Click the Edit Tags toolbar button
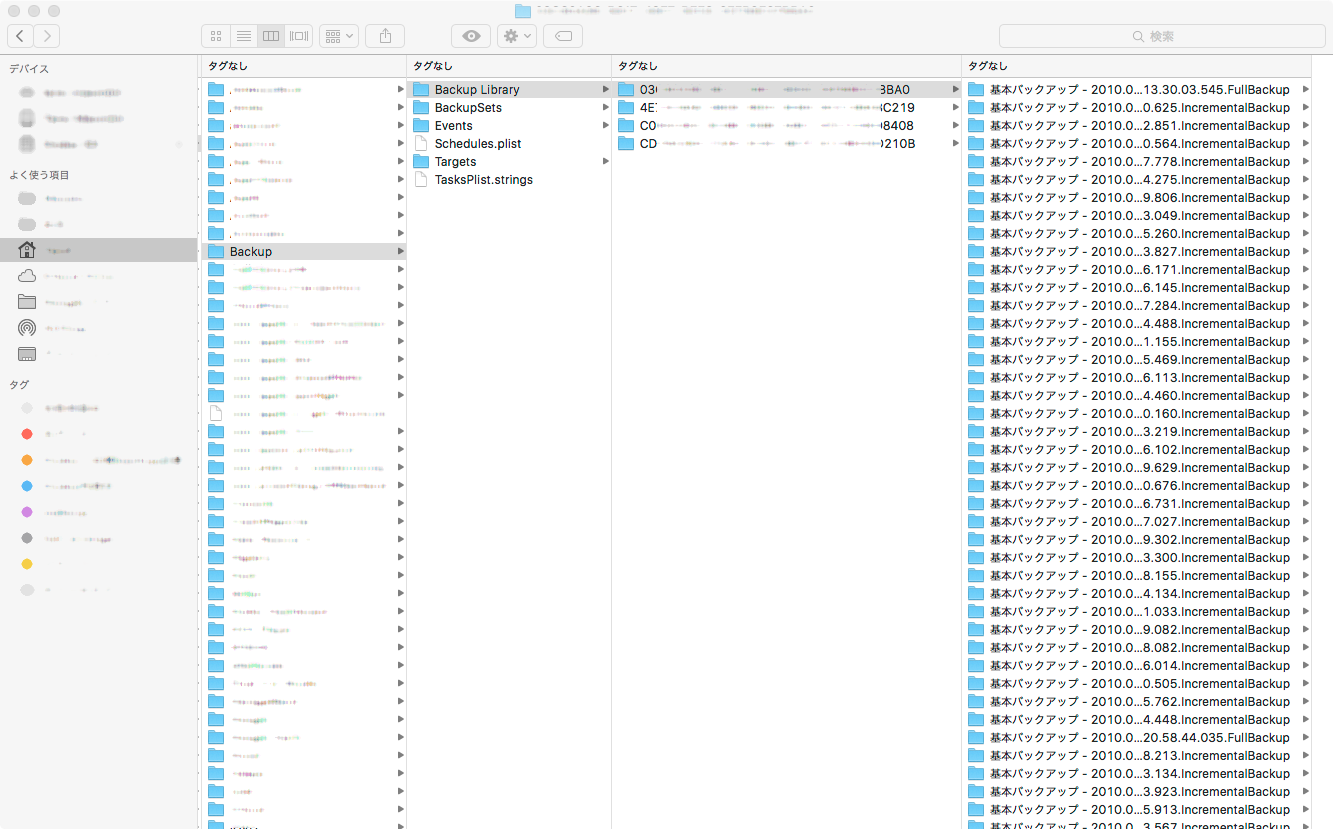The height and width of the screenshot is (829, 1333). pos(563,36)
